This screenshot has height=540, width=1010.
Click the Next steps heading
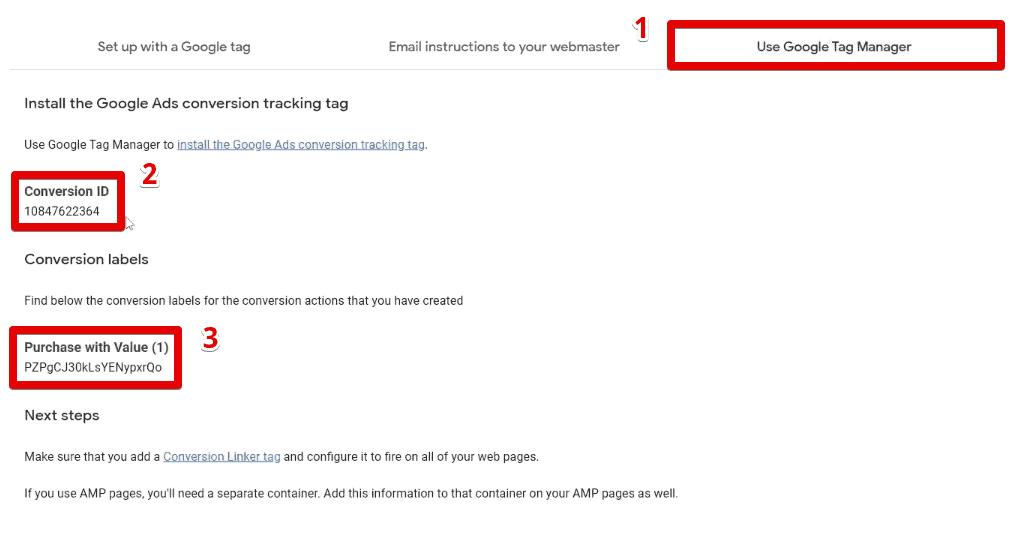[62, 415]
